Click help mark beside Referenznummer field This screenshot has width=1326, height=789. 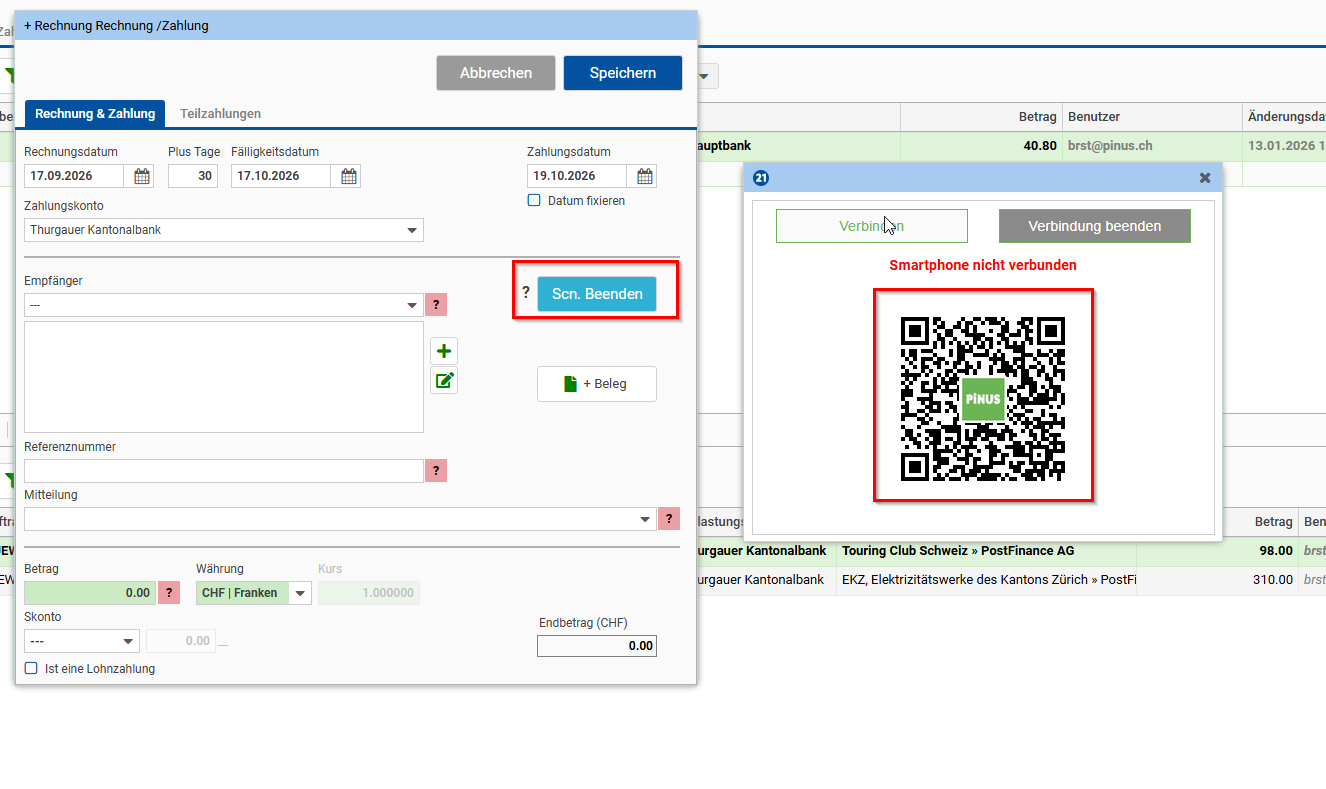pyautogui.click(x=436, y=470)
